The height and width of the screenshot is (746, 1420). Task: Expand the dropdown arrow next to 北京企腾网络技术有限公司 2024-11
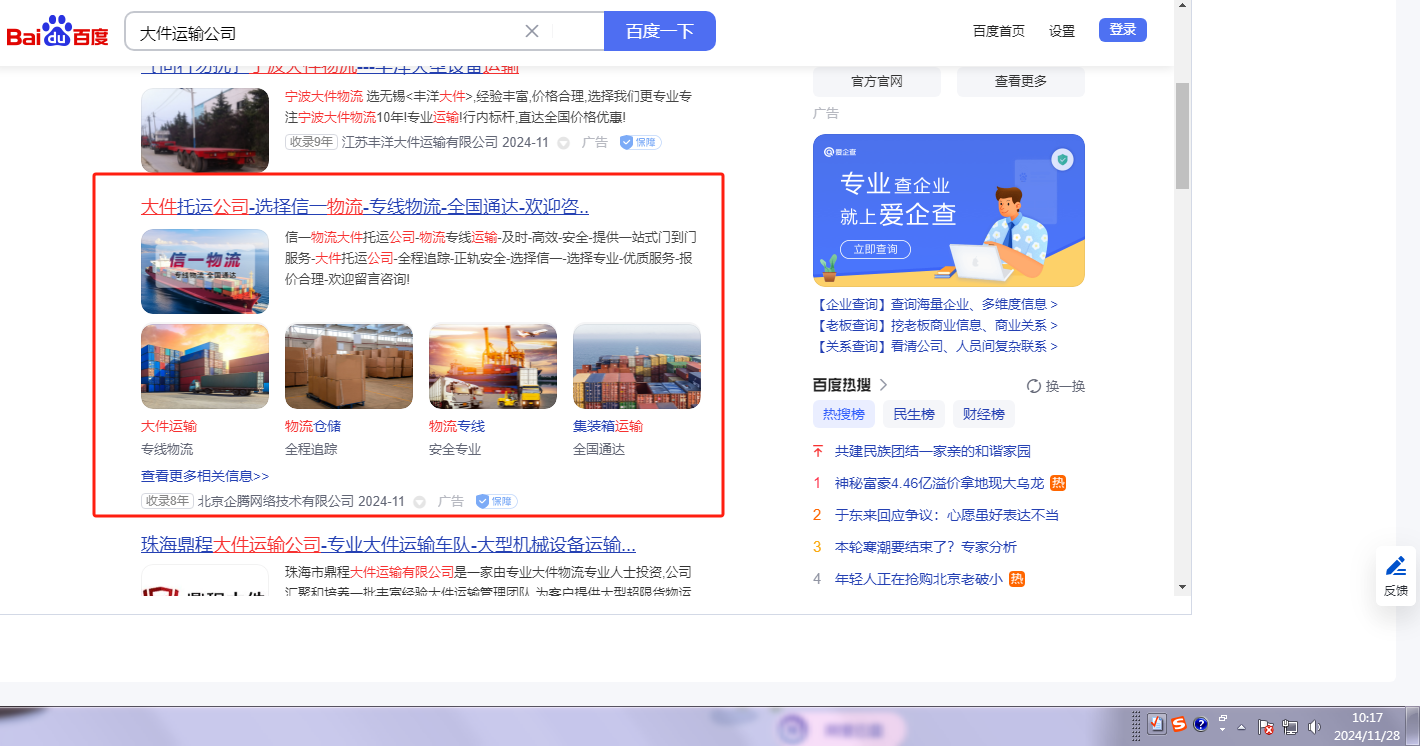point(419,502)
